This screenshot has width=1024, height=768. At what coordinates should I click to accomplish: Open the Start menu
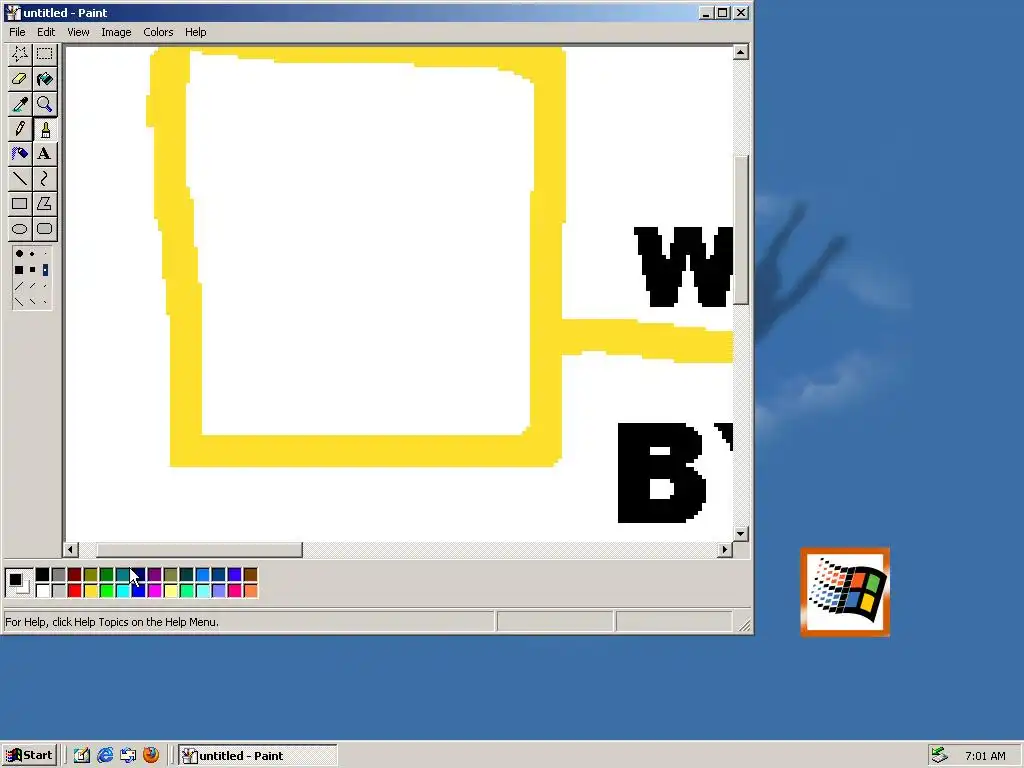pyautogui.click(x=29, y=756)
